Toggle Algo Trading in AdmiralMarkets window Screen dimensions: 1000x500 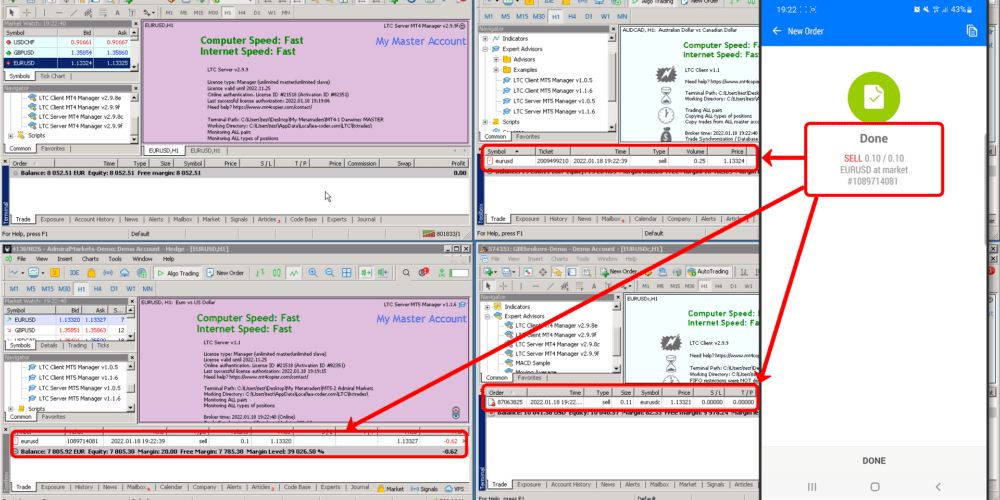pos(178,273)
